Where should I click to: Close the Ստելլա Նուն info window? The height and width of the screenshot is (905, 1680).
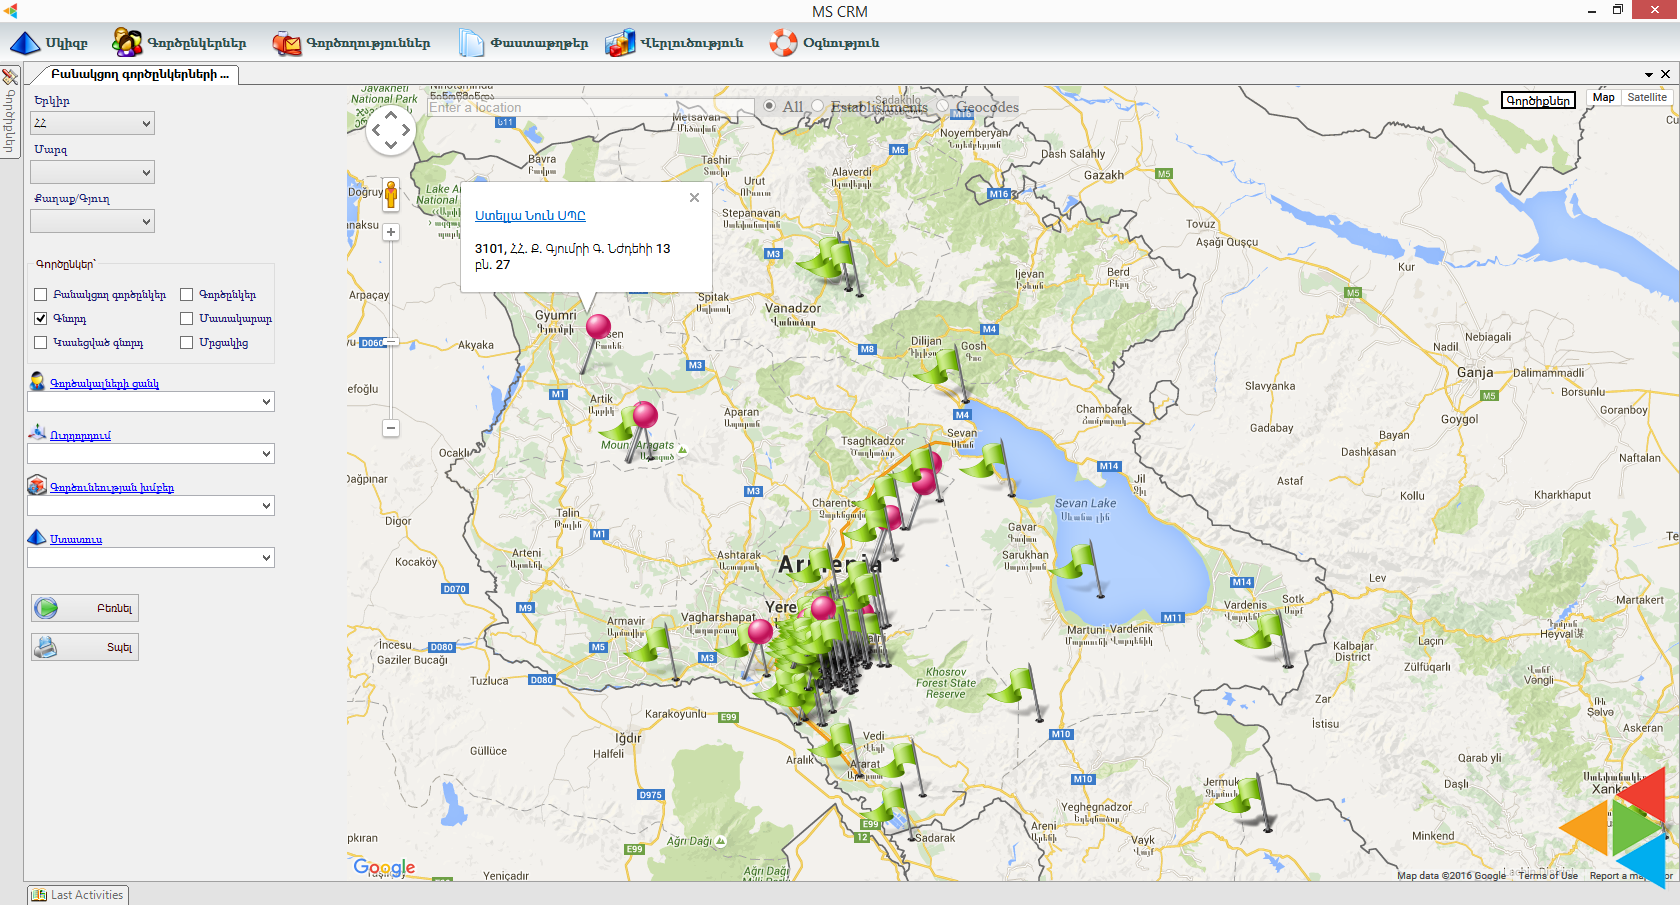click(x=694, y=198)
